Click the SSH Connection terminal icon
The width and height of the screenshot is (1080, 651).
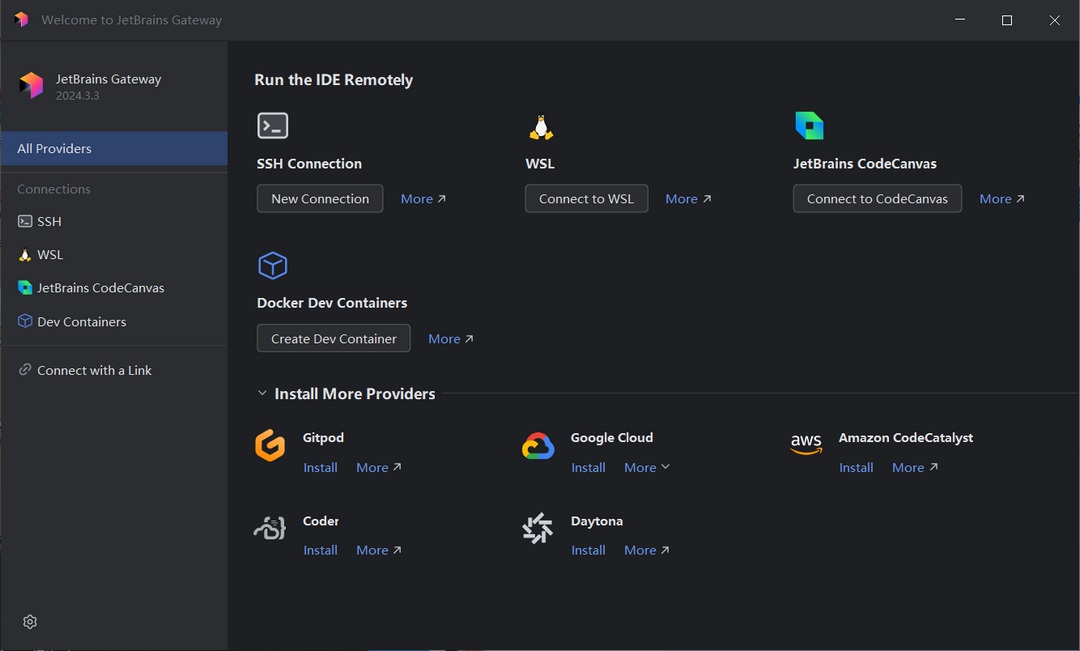coord(272,125)
